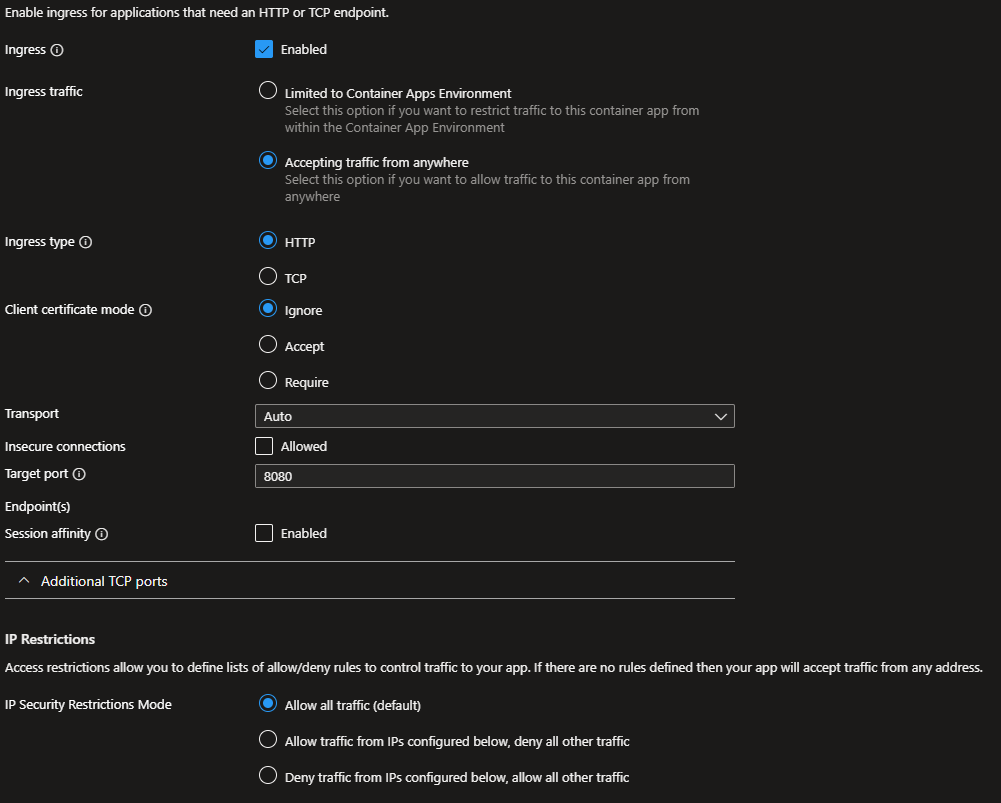Open the Target port info icon
Screen dimensions: 1001x803
coord(79,474)
